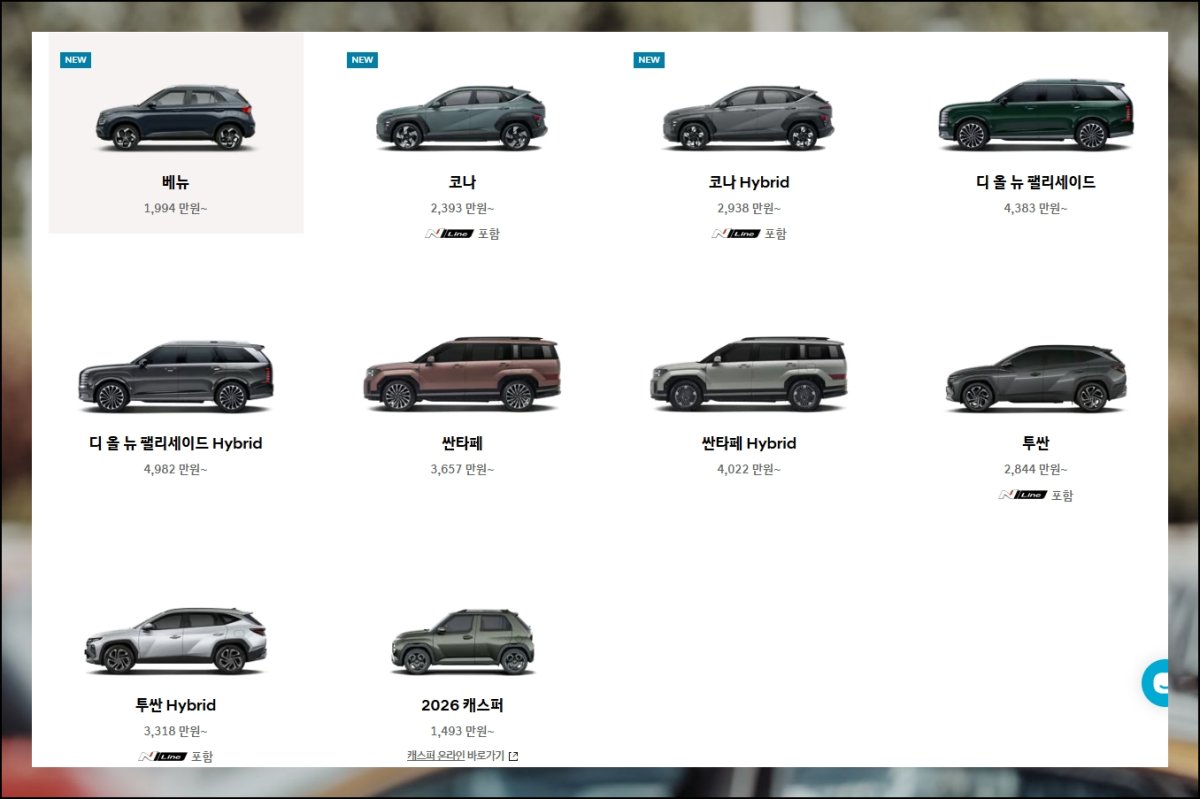This screenshot has width=1200, height=799.
Task: Click the 2,938 만원~ price text
Action: pos(749,209)
